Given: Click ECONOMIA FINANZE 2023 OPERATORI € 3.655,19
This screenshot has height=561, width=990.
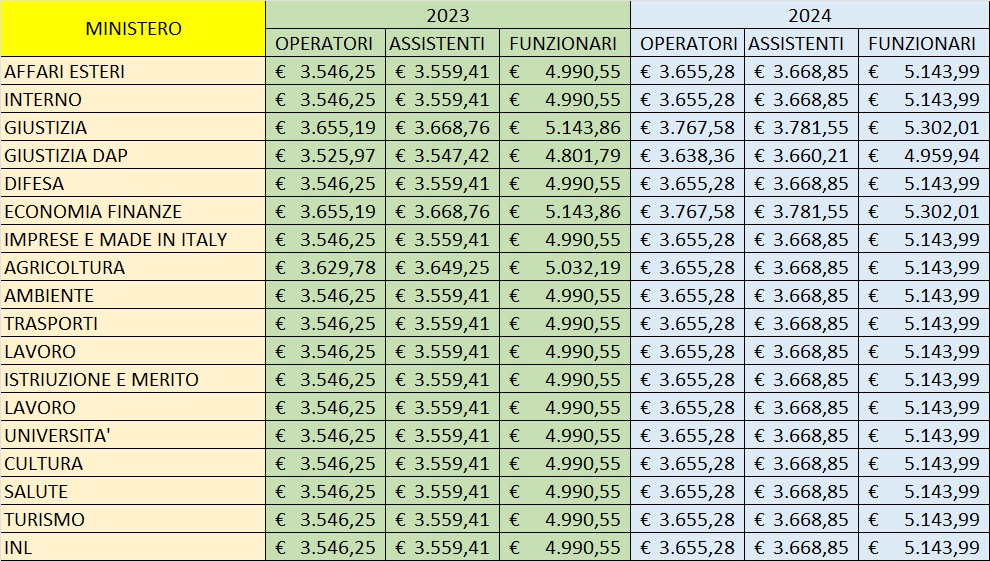Looking at the screenshot, I should click(x=325, y=211).
